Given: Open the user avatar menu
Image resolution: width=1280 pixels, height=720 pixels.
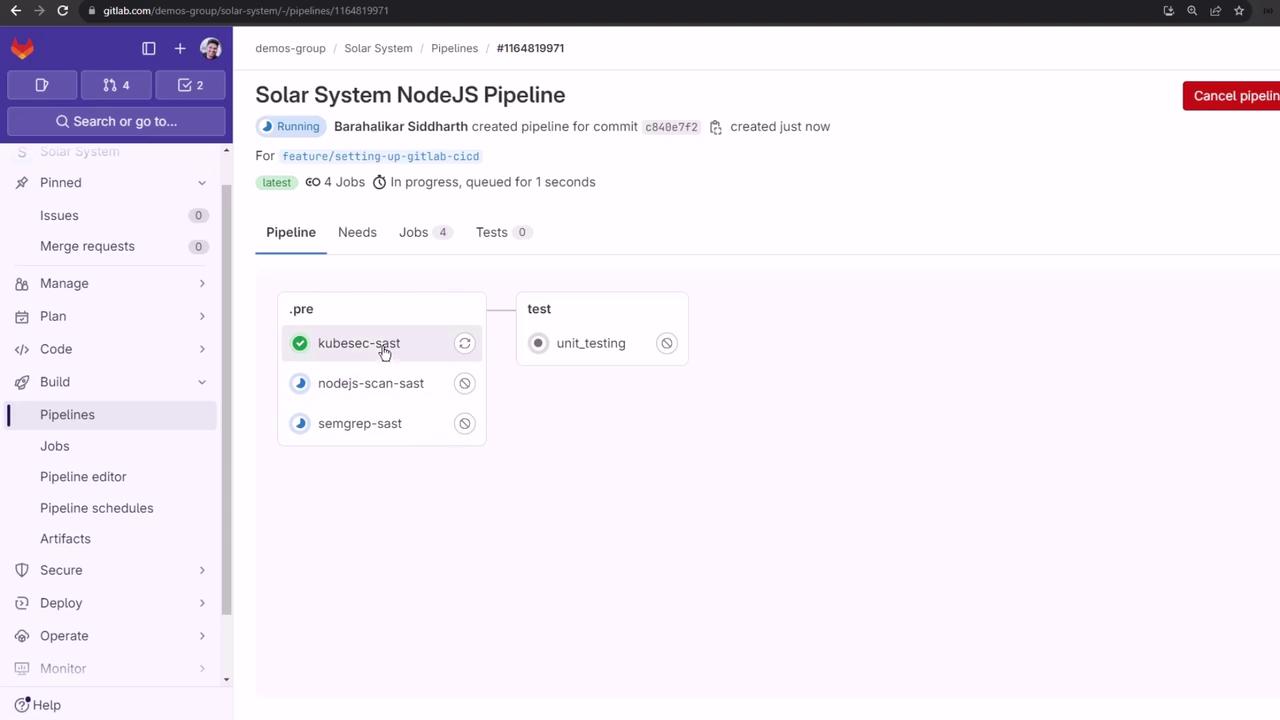Looking at the screenshot, I should click(210, 48).
